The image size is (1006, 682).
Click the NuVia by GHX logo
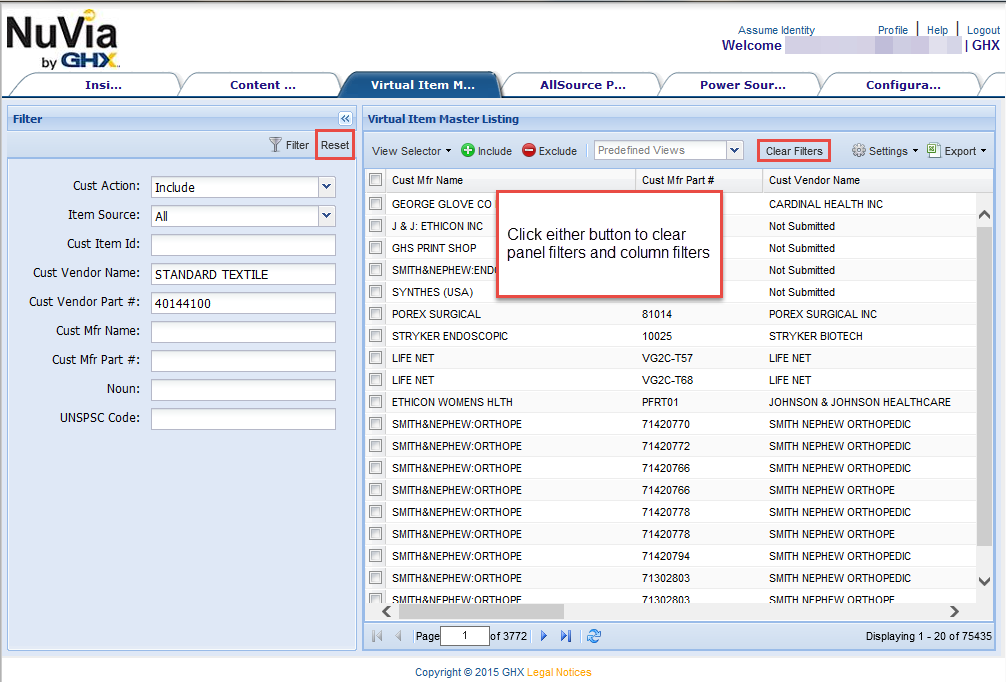62,40
